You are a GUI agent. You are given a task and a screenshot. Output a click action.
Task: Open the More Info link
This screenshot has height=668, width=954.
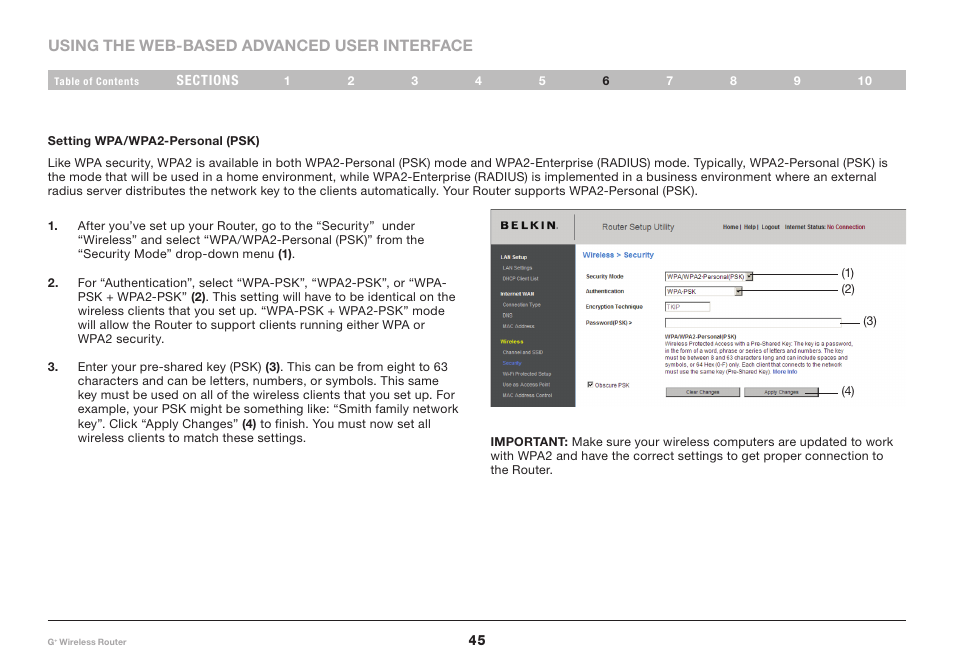[x=785, y=372]
